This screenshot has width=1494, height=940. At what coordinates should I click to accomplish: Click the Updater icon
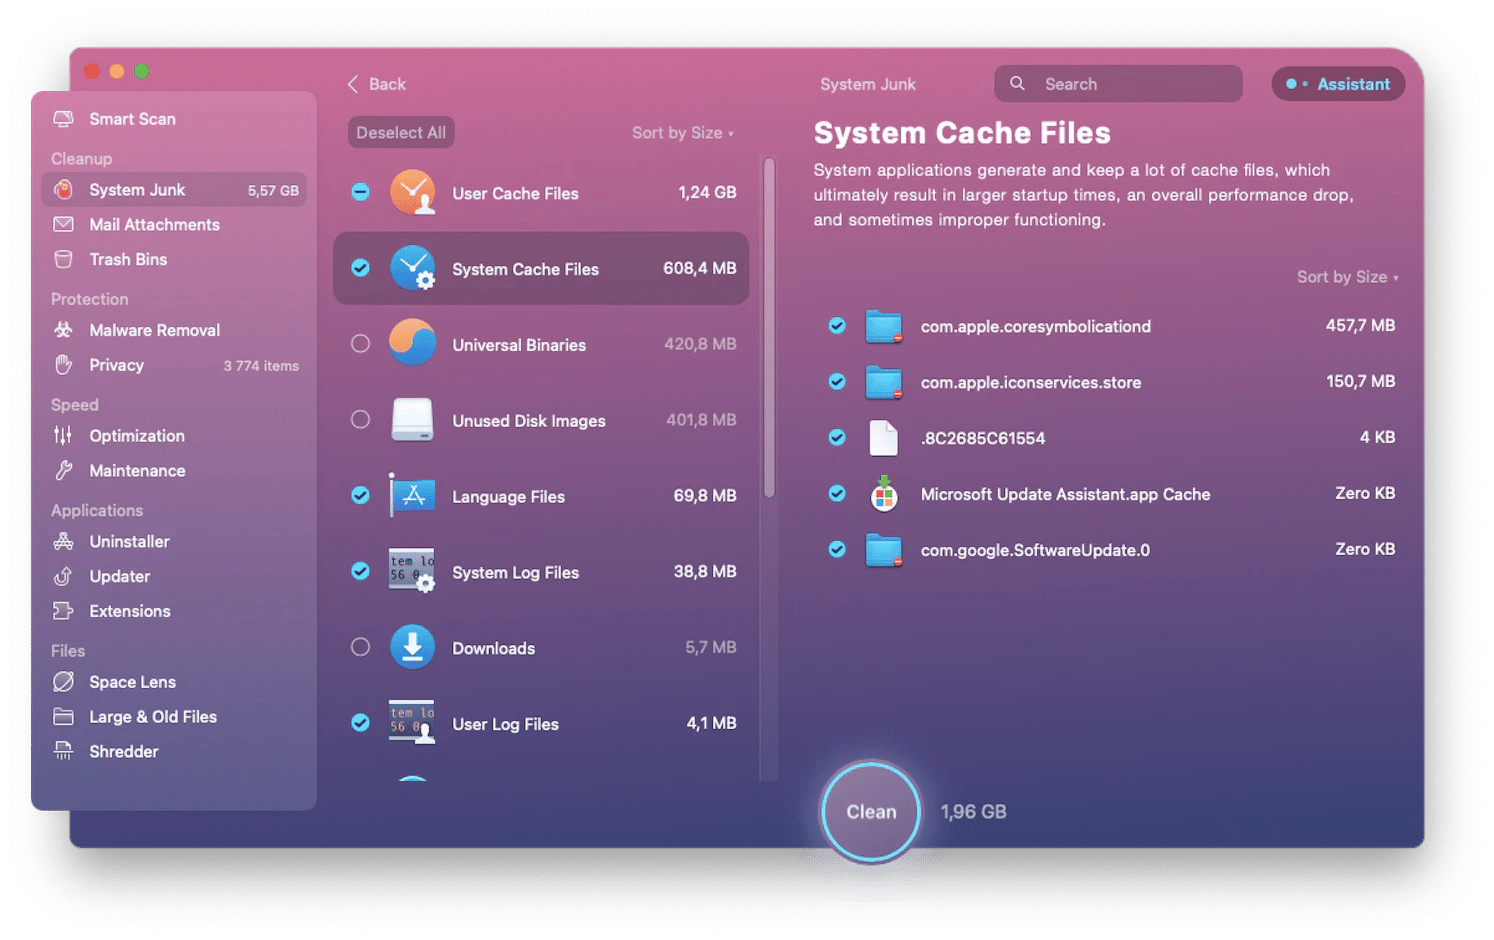point(63,577)
